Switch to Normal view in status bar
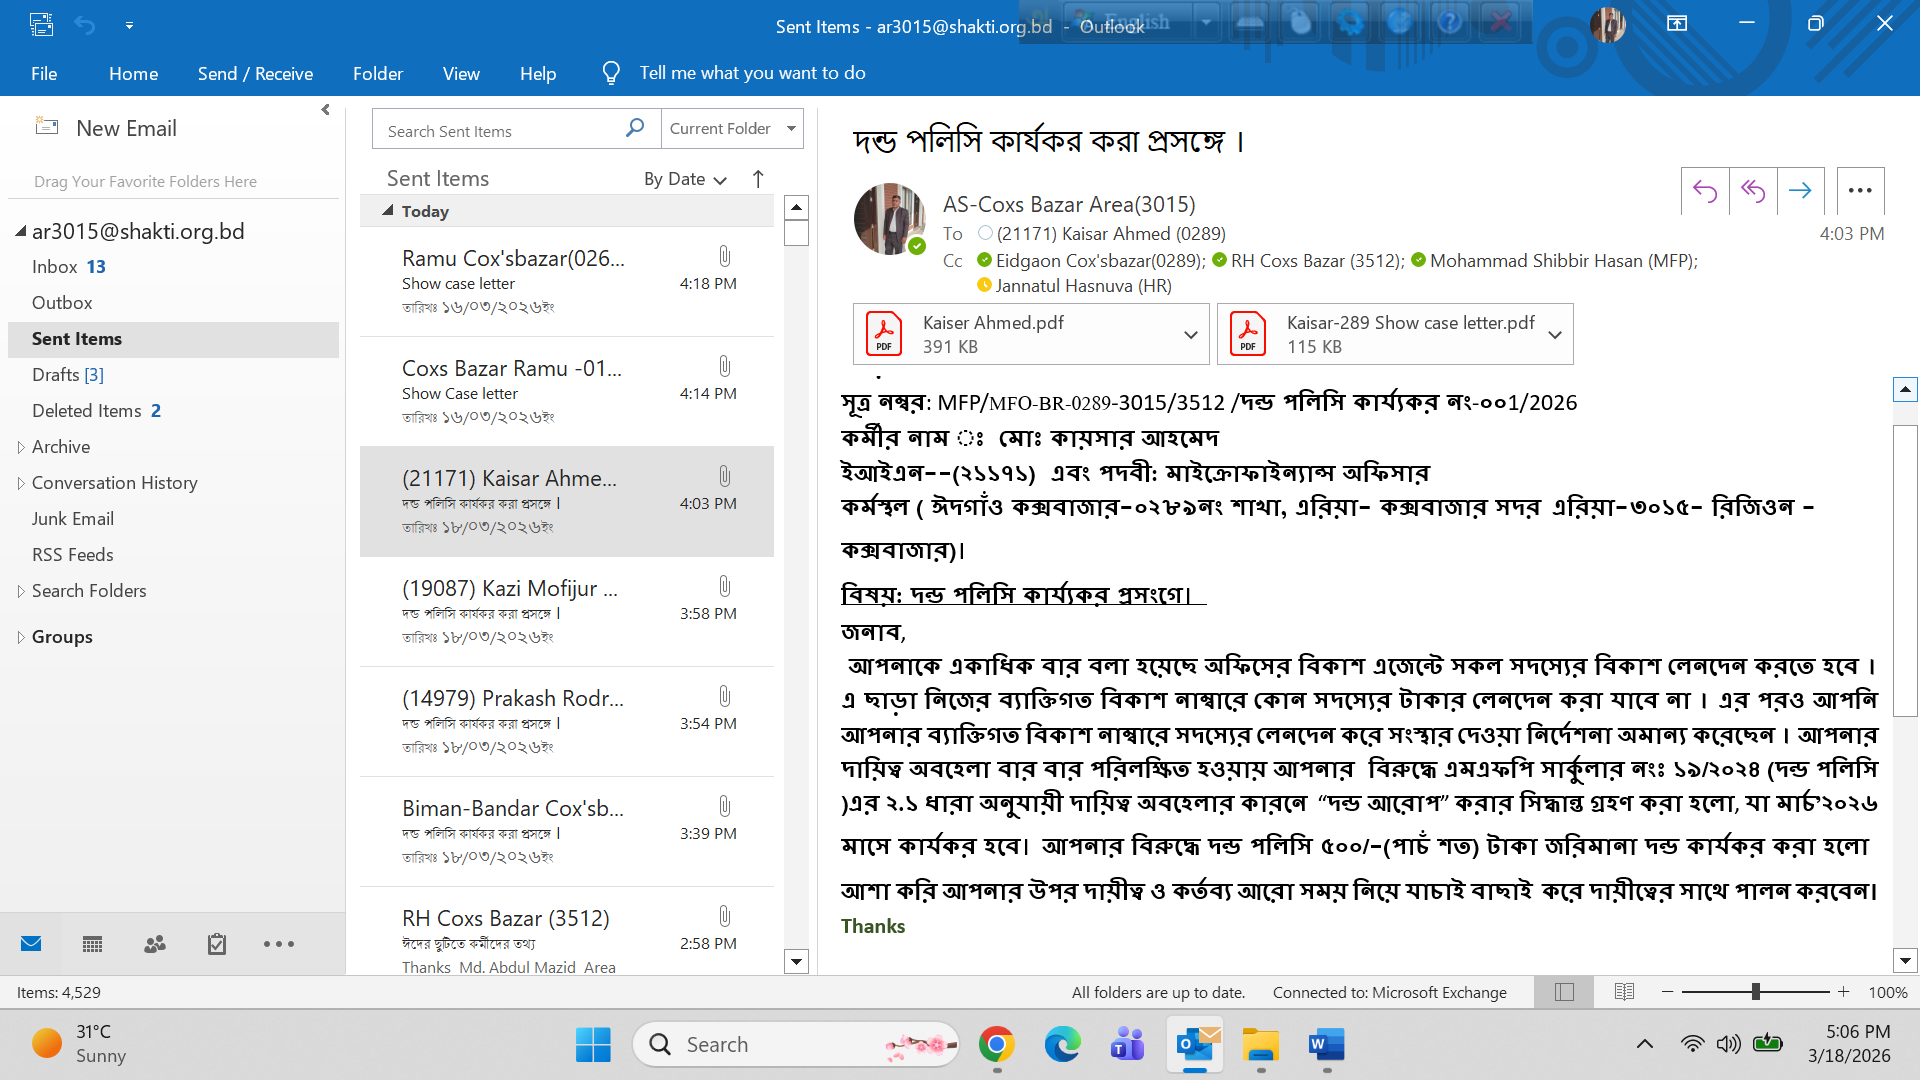Screen dimensions: 1920x1080 pos(1565,992)
